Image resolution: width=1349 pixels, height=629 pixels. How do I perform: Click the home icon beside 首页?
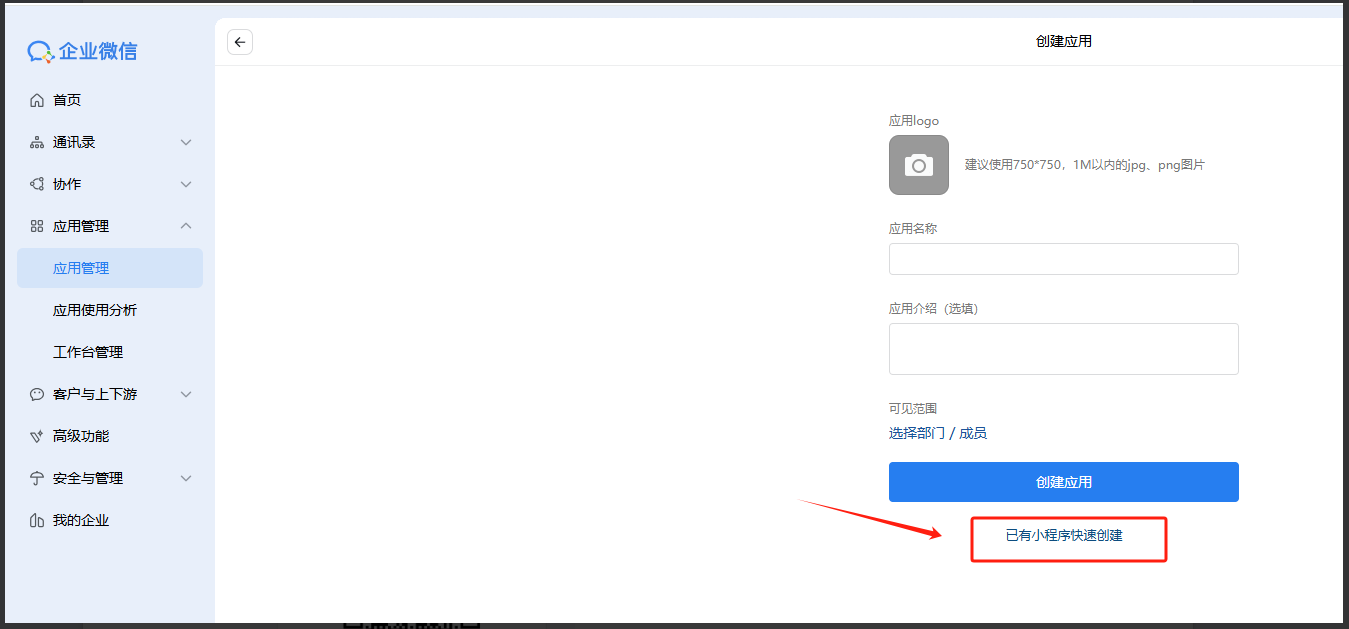point(37,100)
